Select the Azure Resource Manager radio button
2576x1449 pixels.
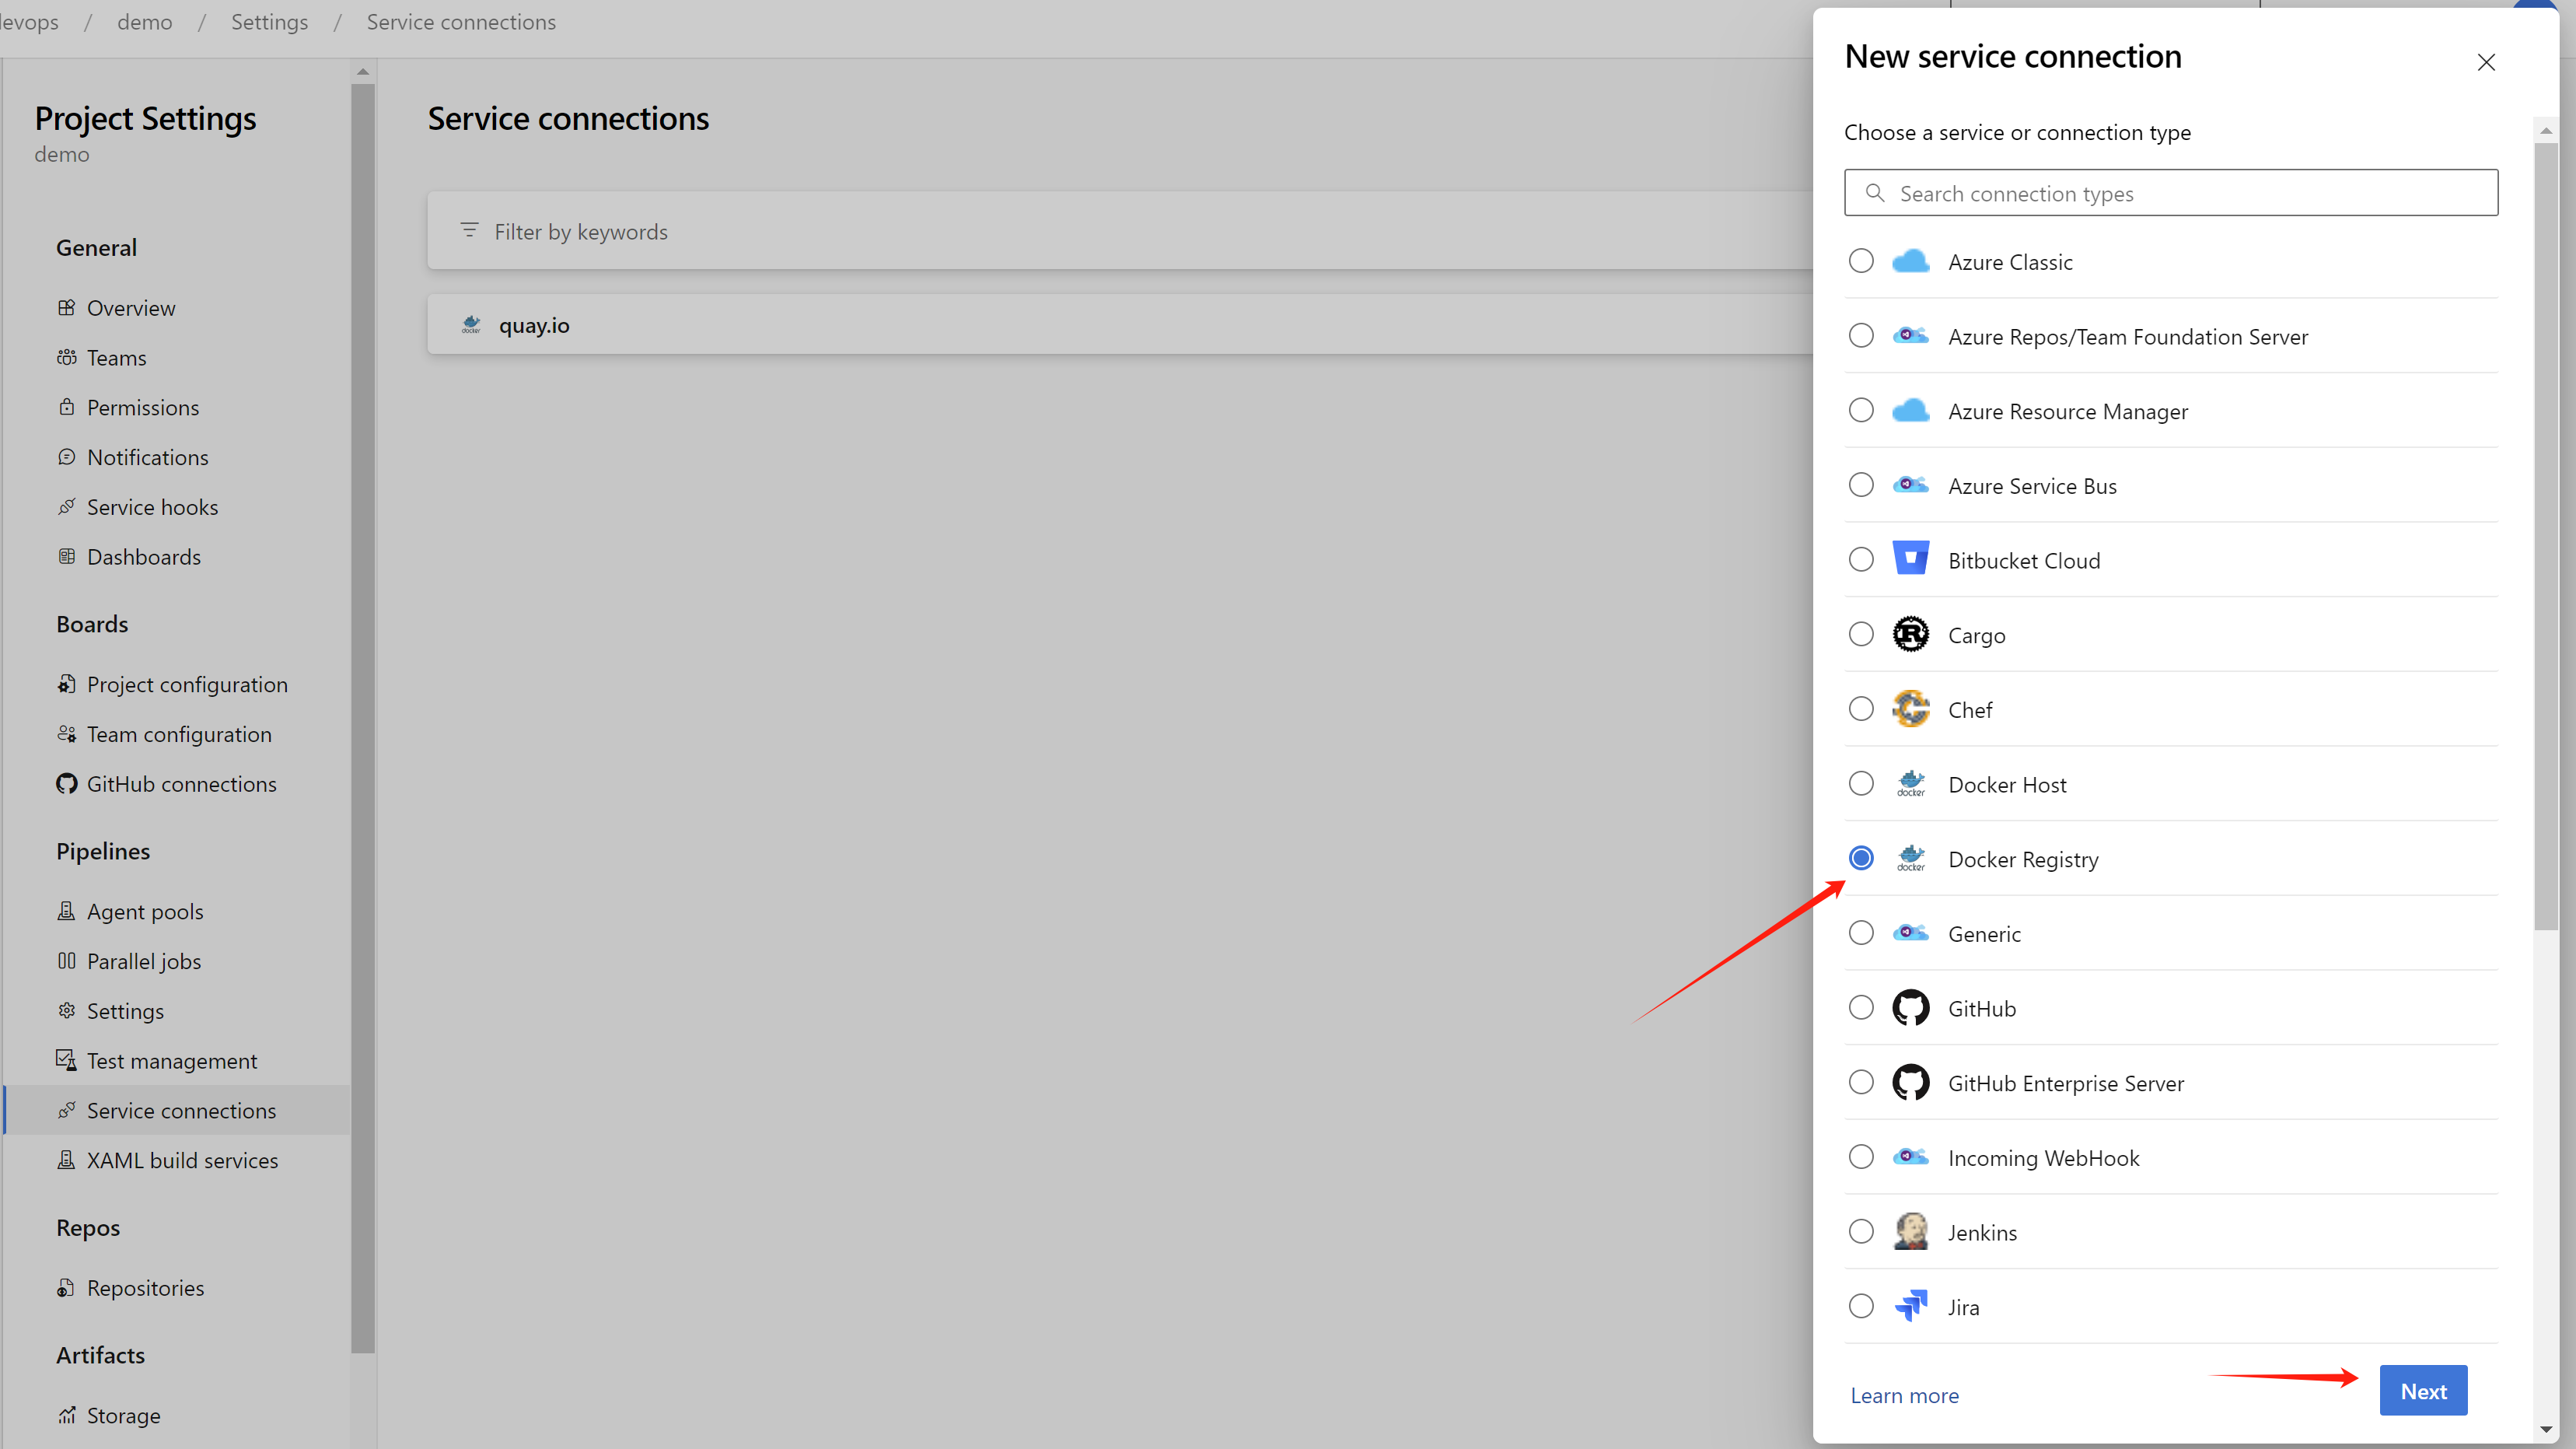click(1861, 411)
